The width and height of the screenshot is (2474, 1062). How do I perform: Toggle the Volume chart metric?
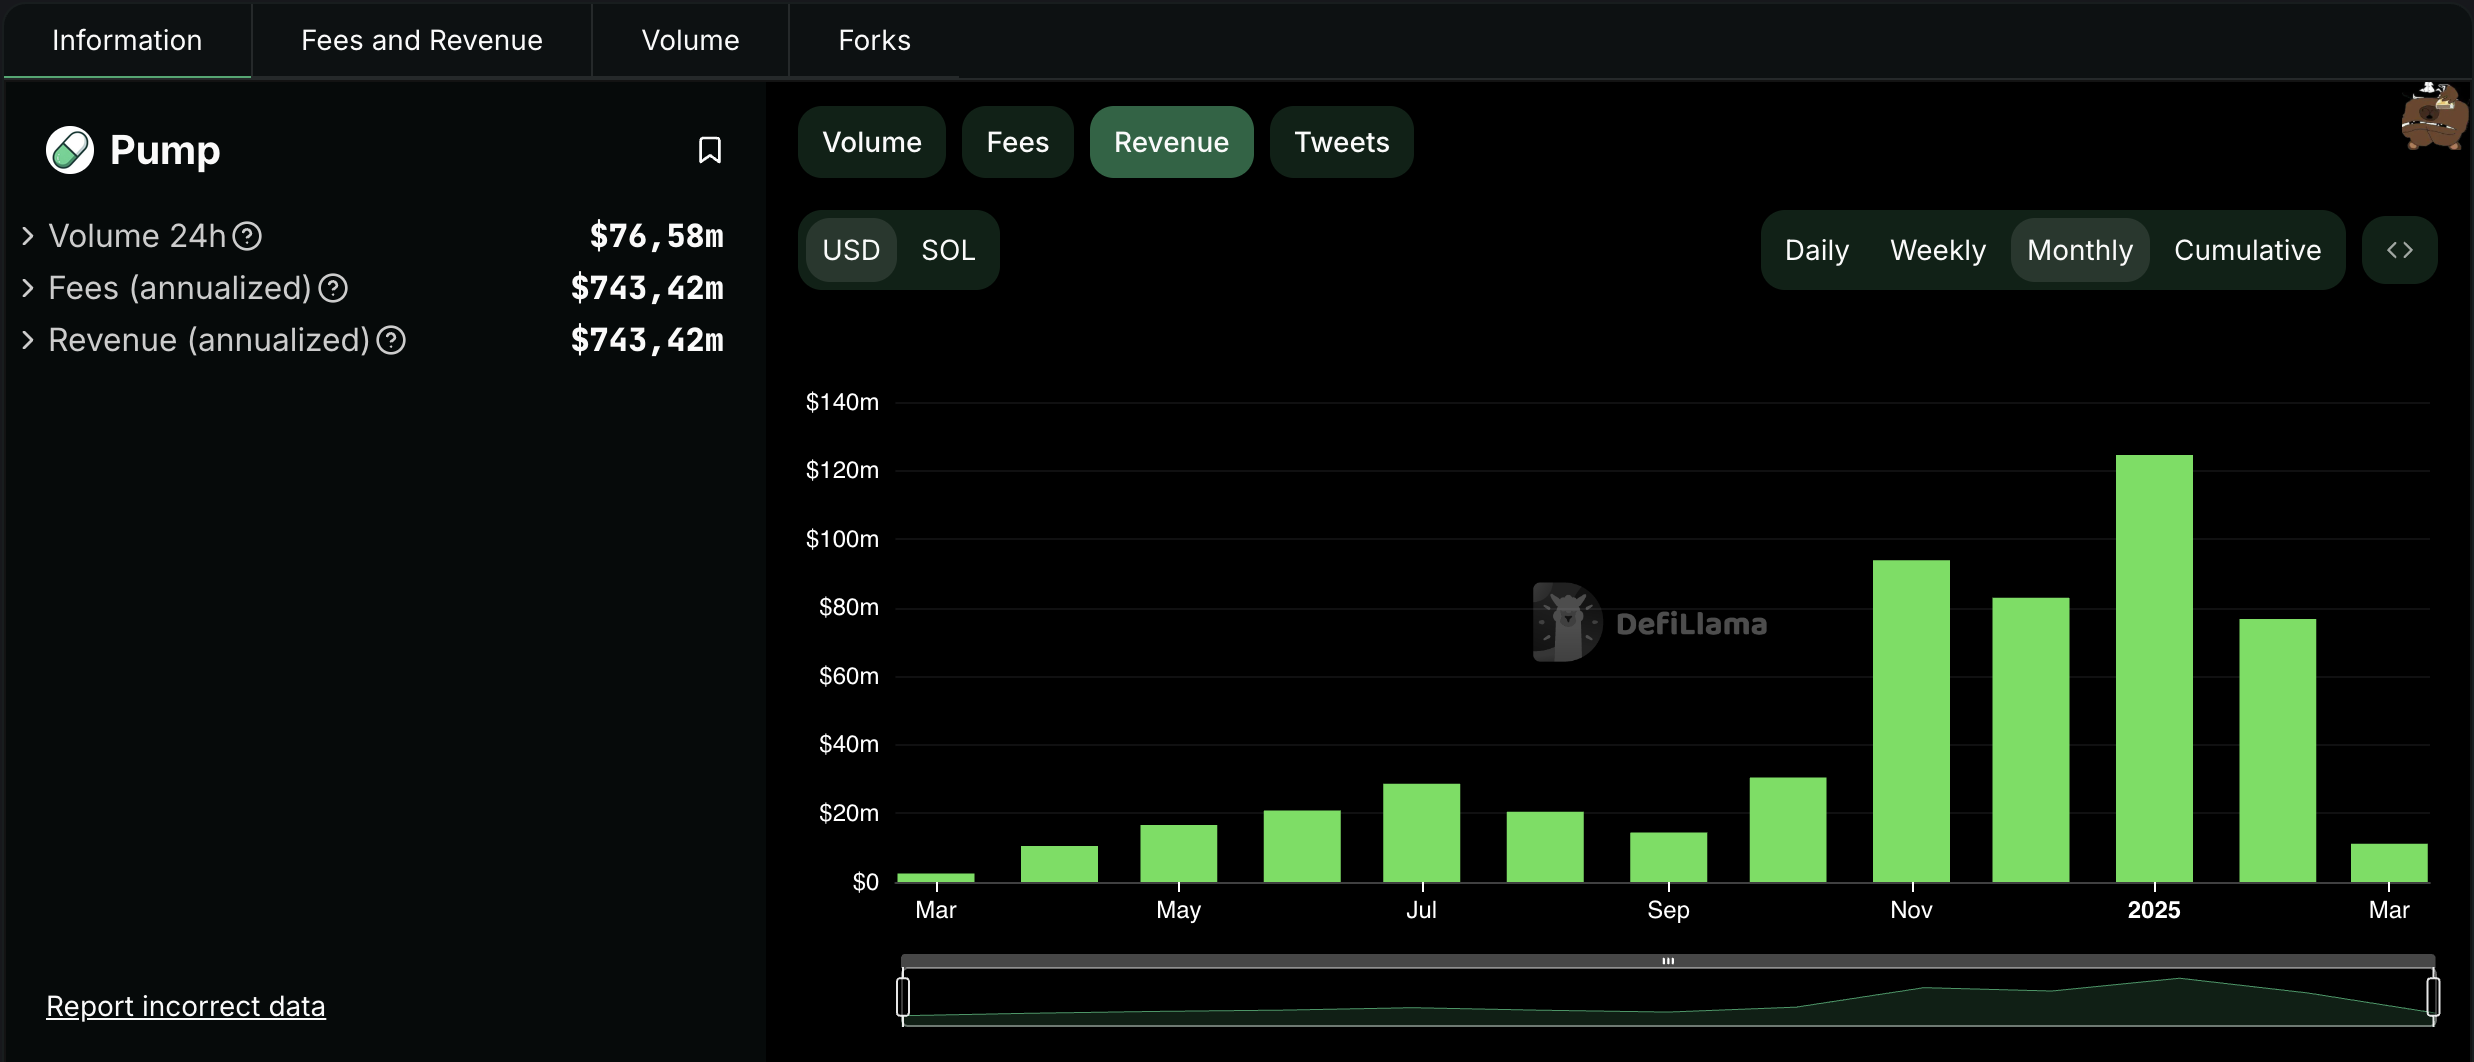(x=872, y=142)
